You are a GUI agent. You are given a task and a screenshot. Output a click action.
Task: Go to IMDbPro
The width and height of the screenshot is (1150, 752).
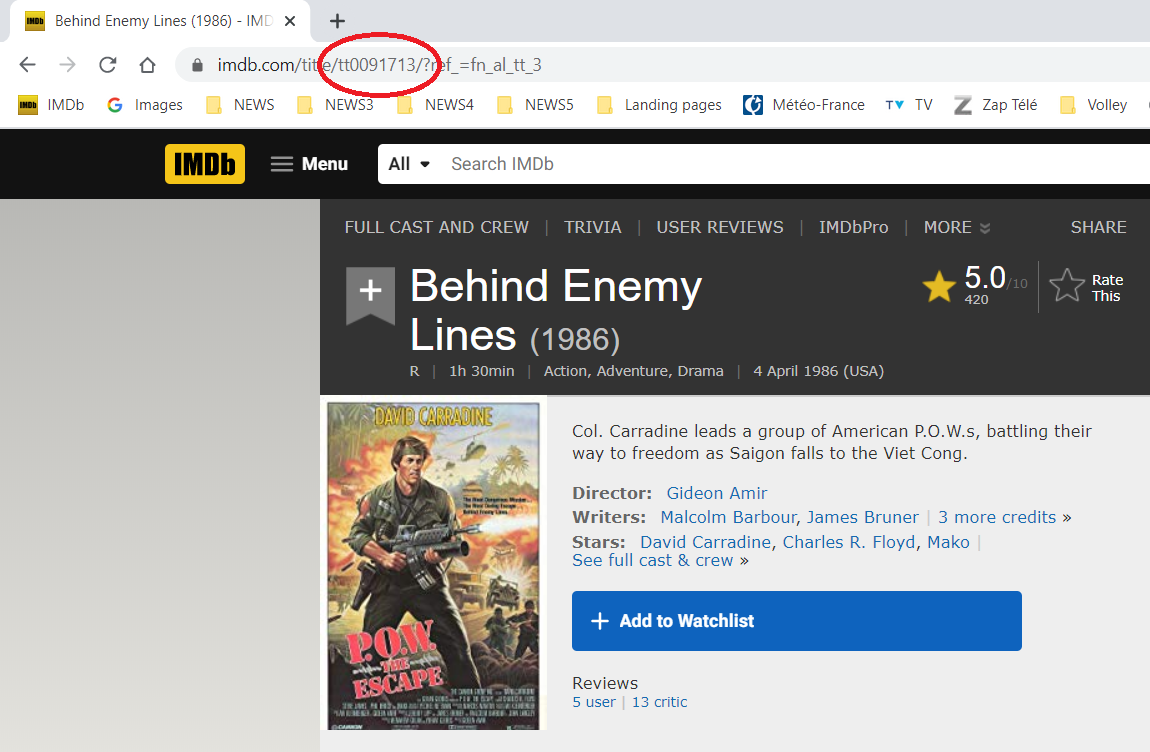(854, 227)
